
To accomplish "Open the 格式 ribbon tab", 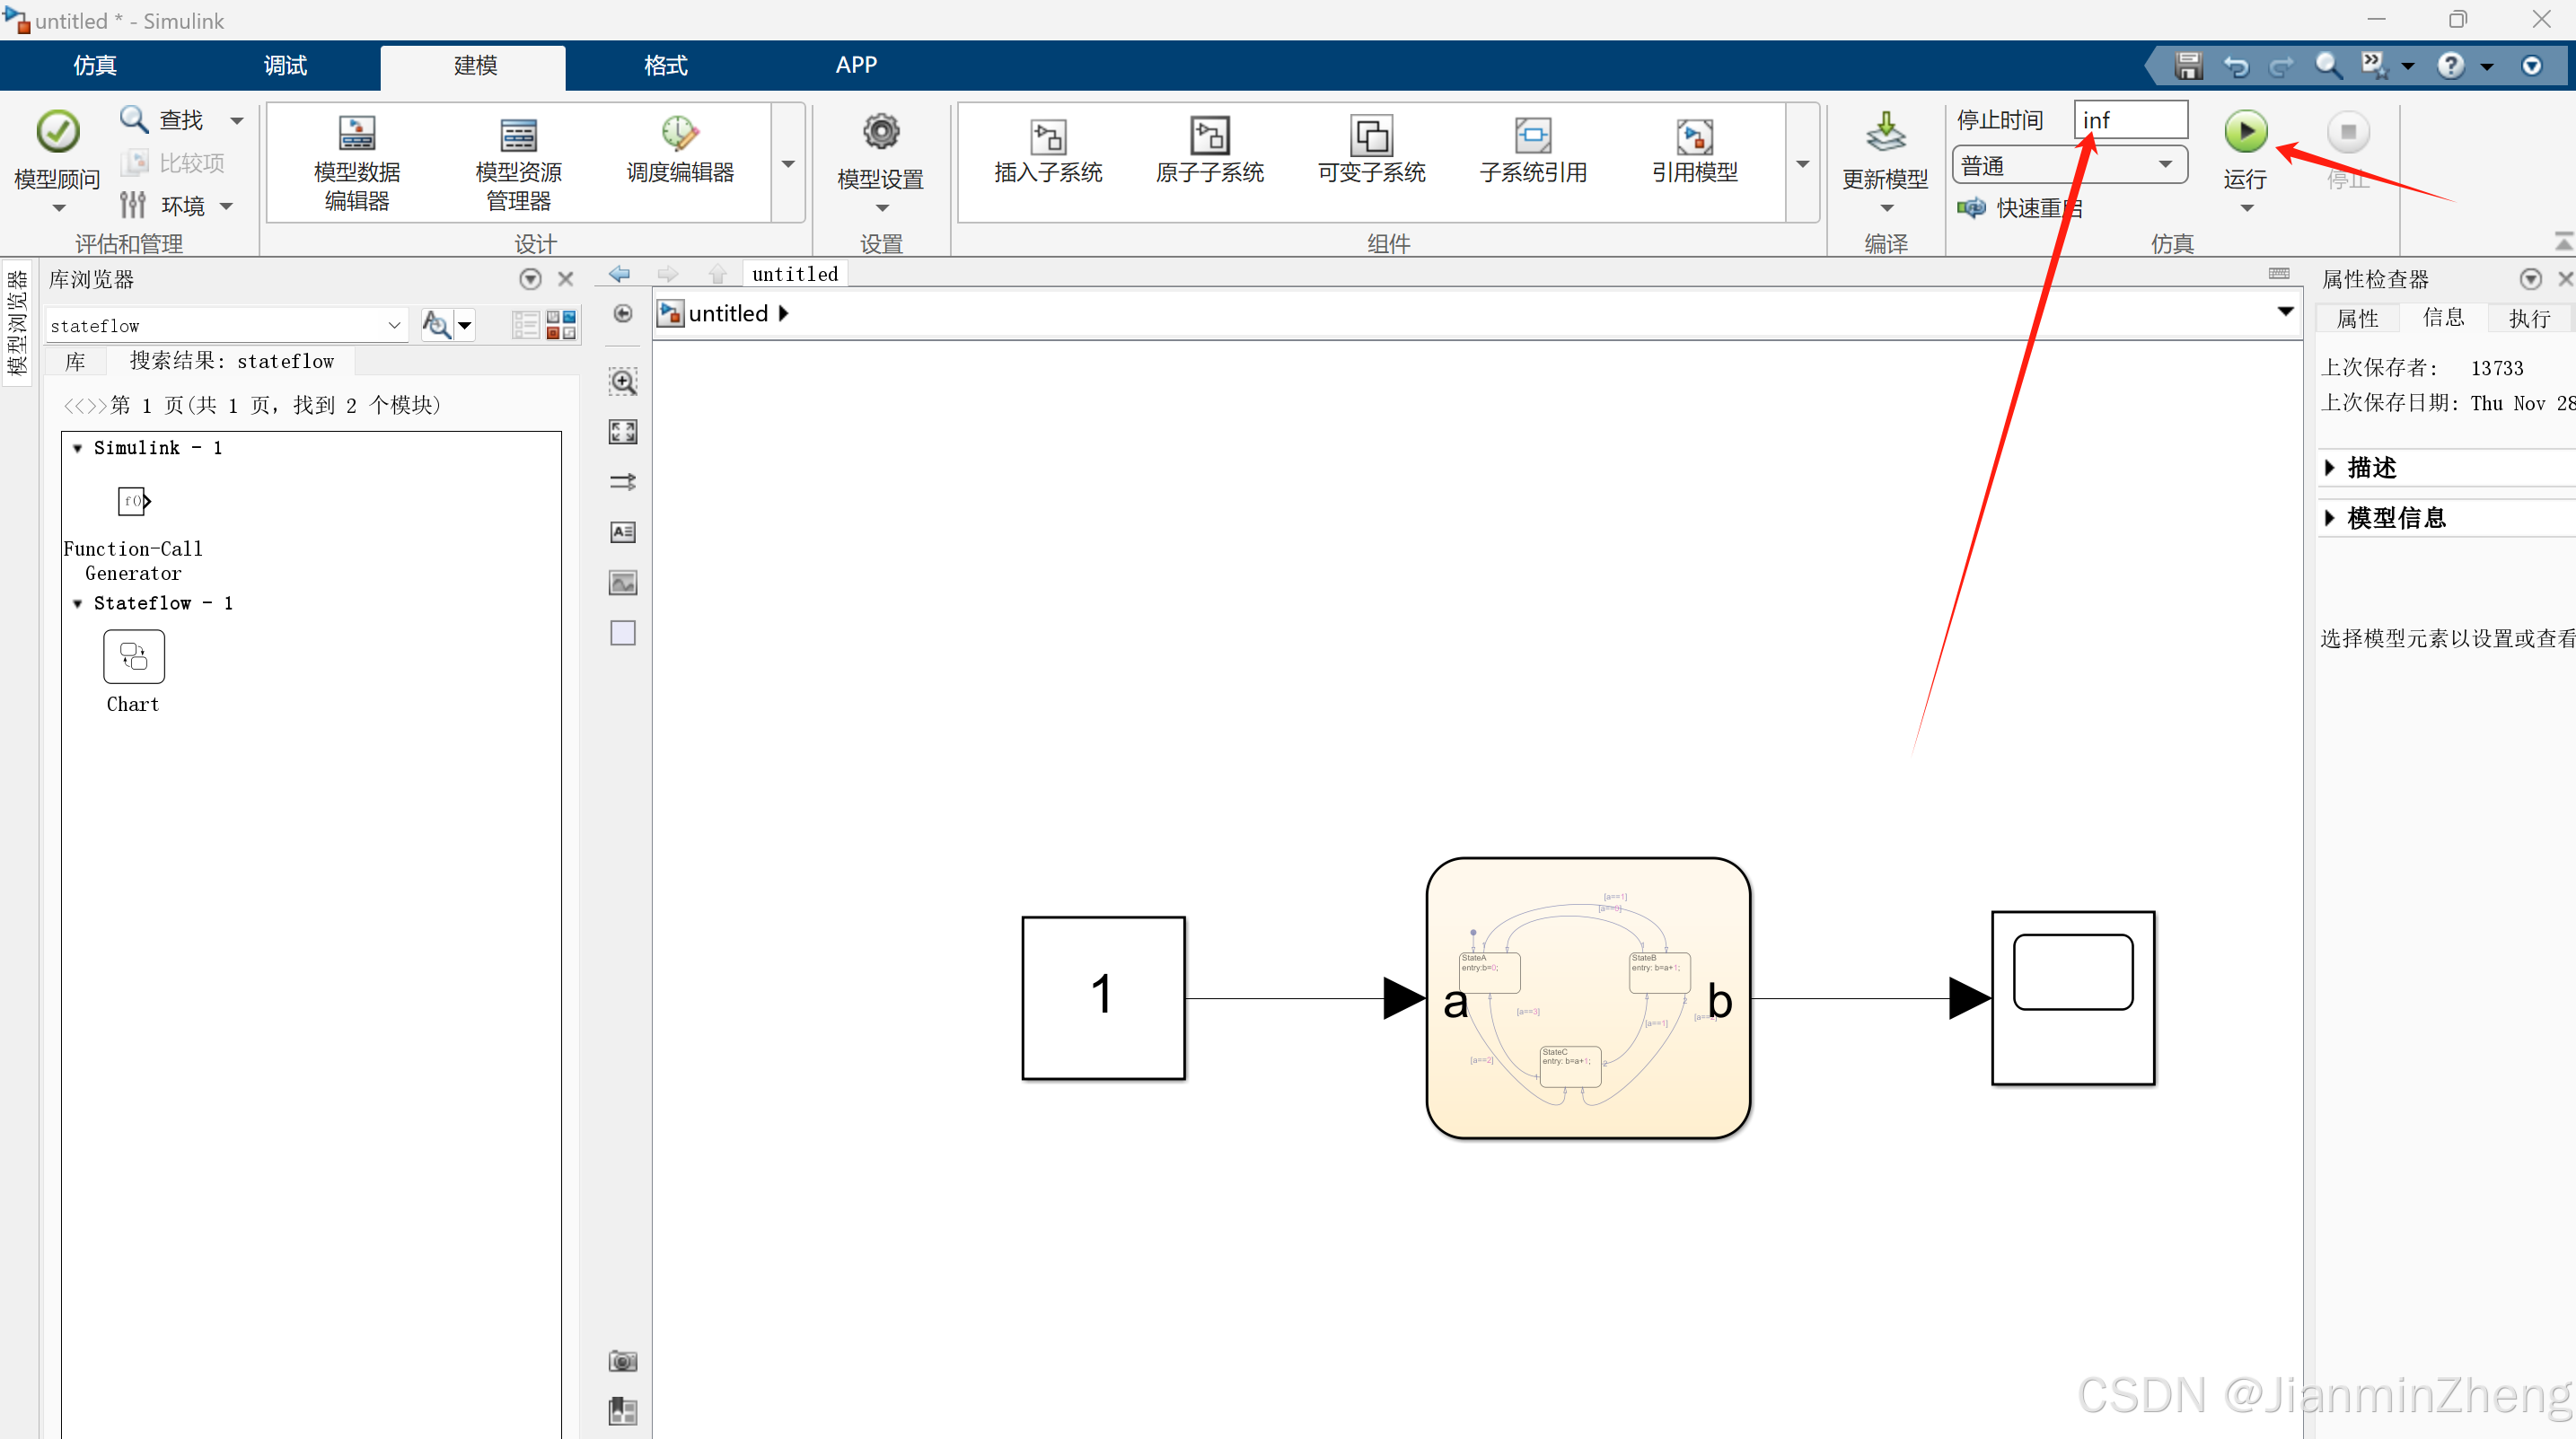I will coord(665,65).
